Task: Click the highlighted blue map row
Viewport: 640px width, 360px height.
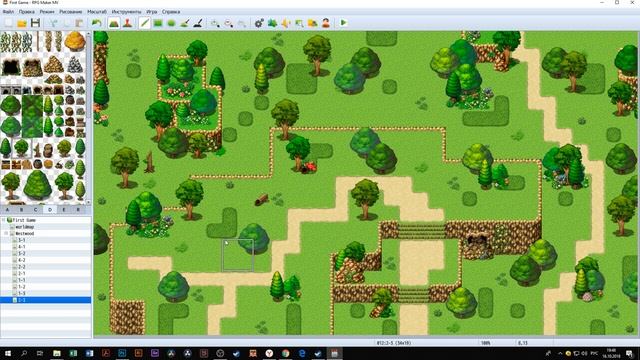Action: pos(46,300)
